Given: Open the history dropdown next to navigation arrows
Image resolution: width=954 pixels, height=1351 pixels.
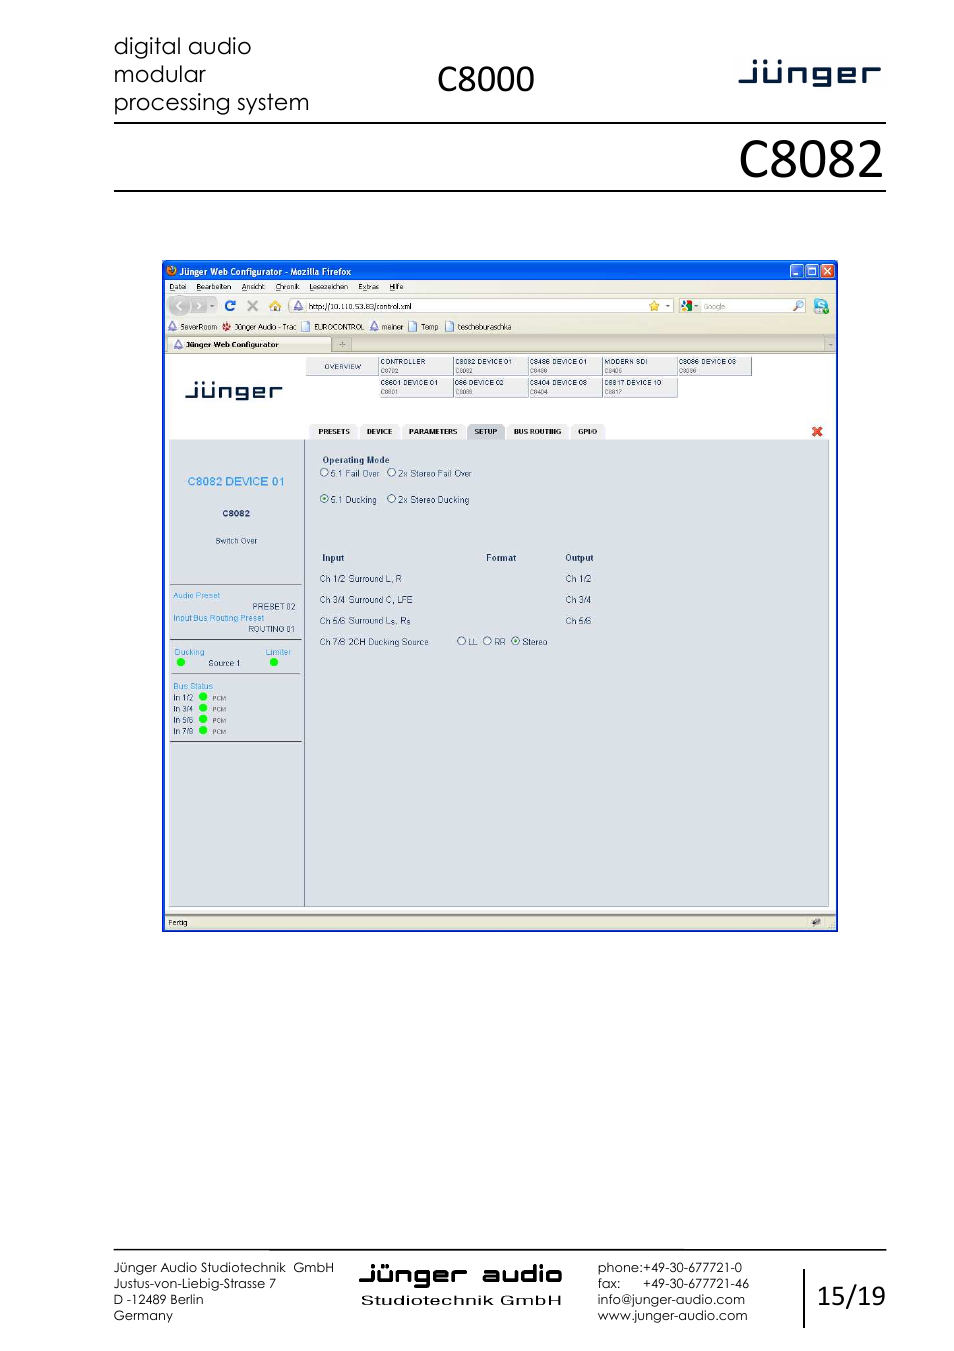Looking at the screenshot, I should 212,306.
